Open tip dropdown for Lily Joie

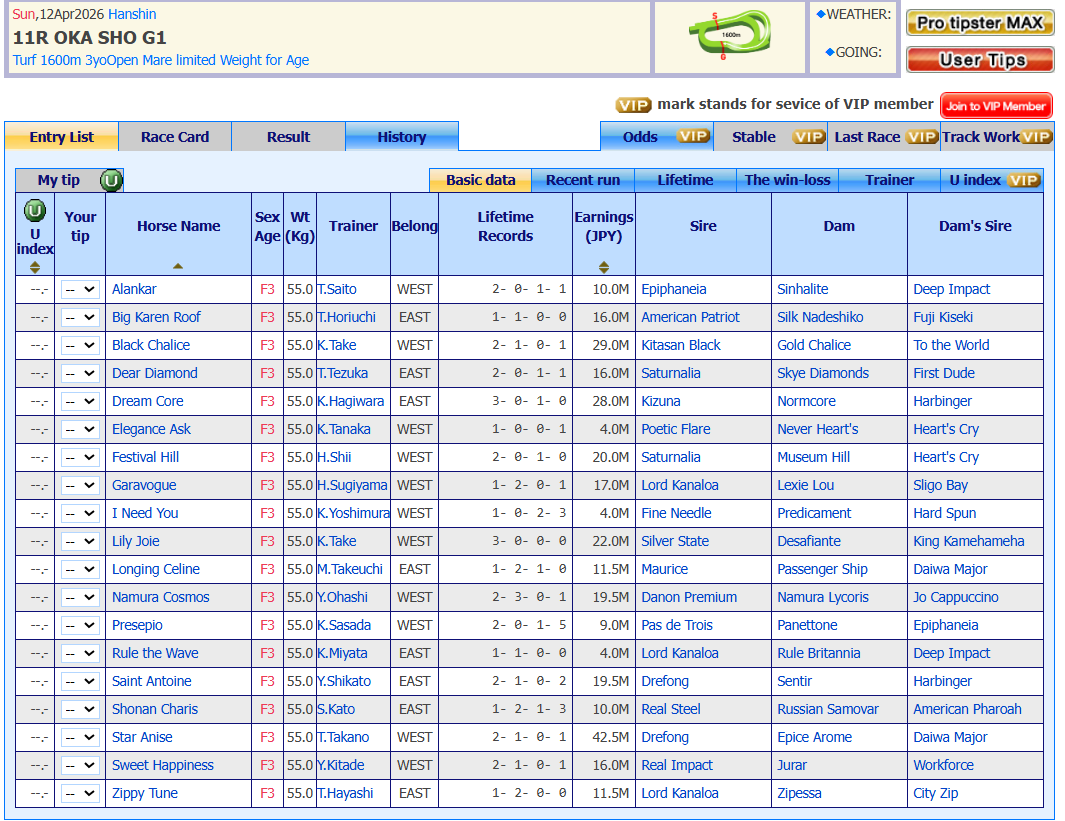pos(80,541)
